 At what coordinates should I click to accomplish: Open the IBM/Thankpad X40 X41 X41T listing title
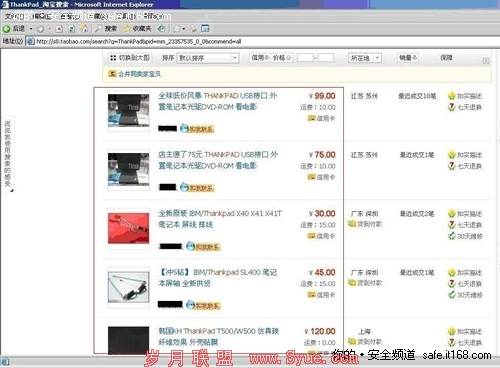click(220, 219)
